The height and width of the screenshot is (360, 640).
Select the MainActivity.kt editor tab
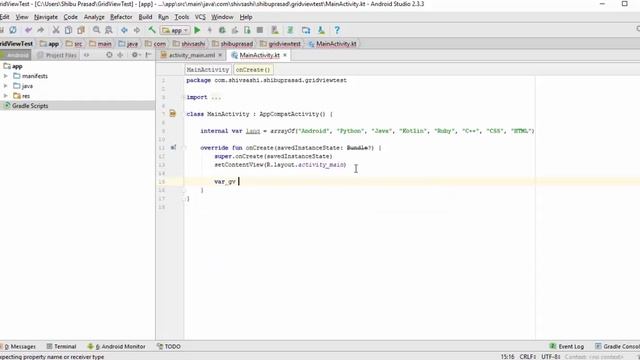click(x=260, y=55)
